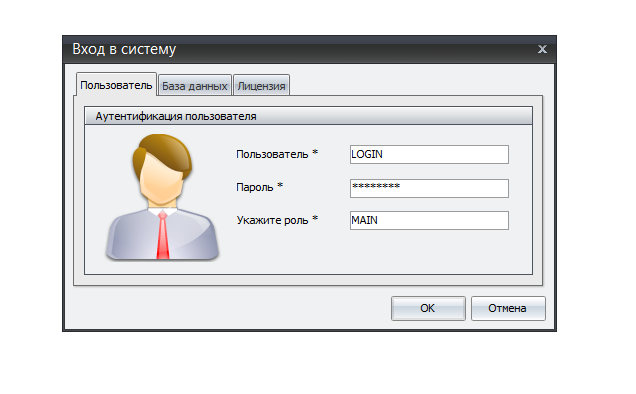Viewport: 636px width, 394px height.
Task: Select the Укажите роль field with MAIN
Action: coord(429,220)
